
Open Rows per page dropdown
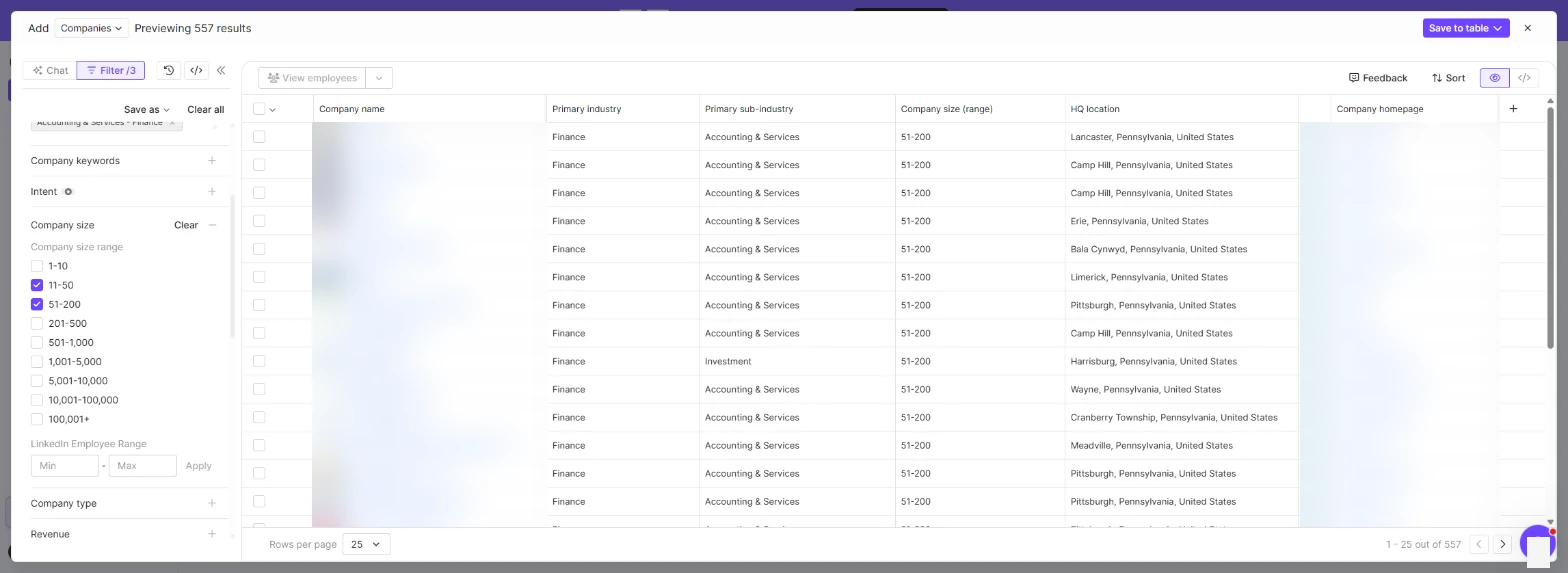click(x=366, y=544)
